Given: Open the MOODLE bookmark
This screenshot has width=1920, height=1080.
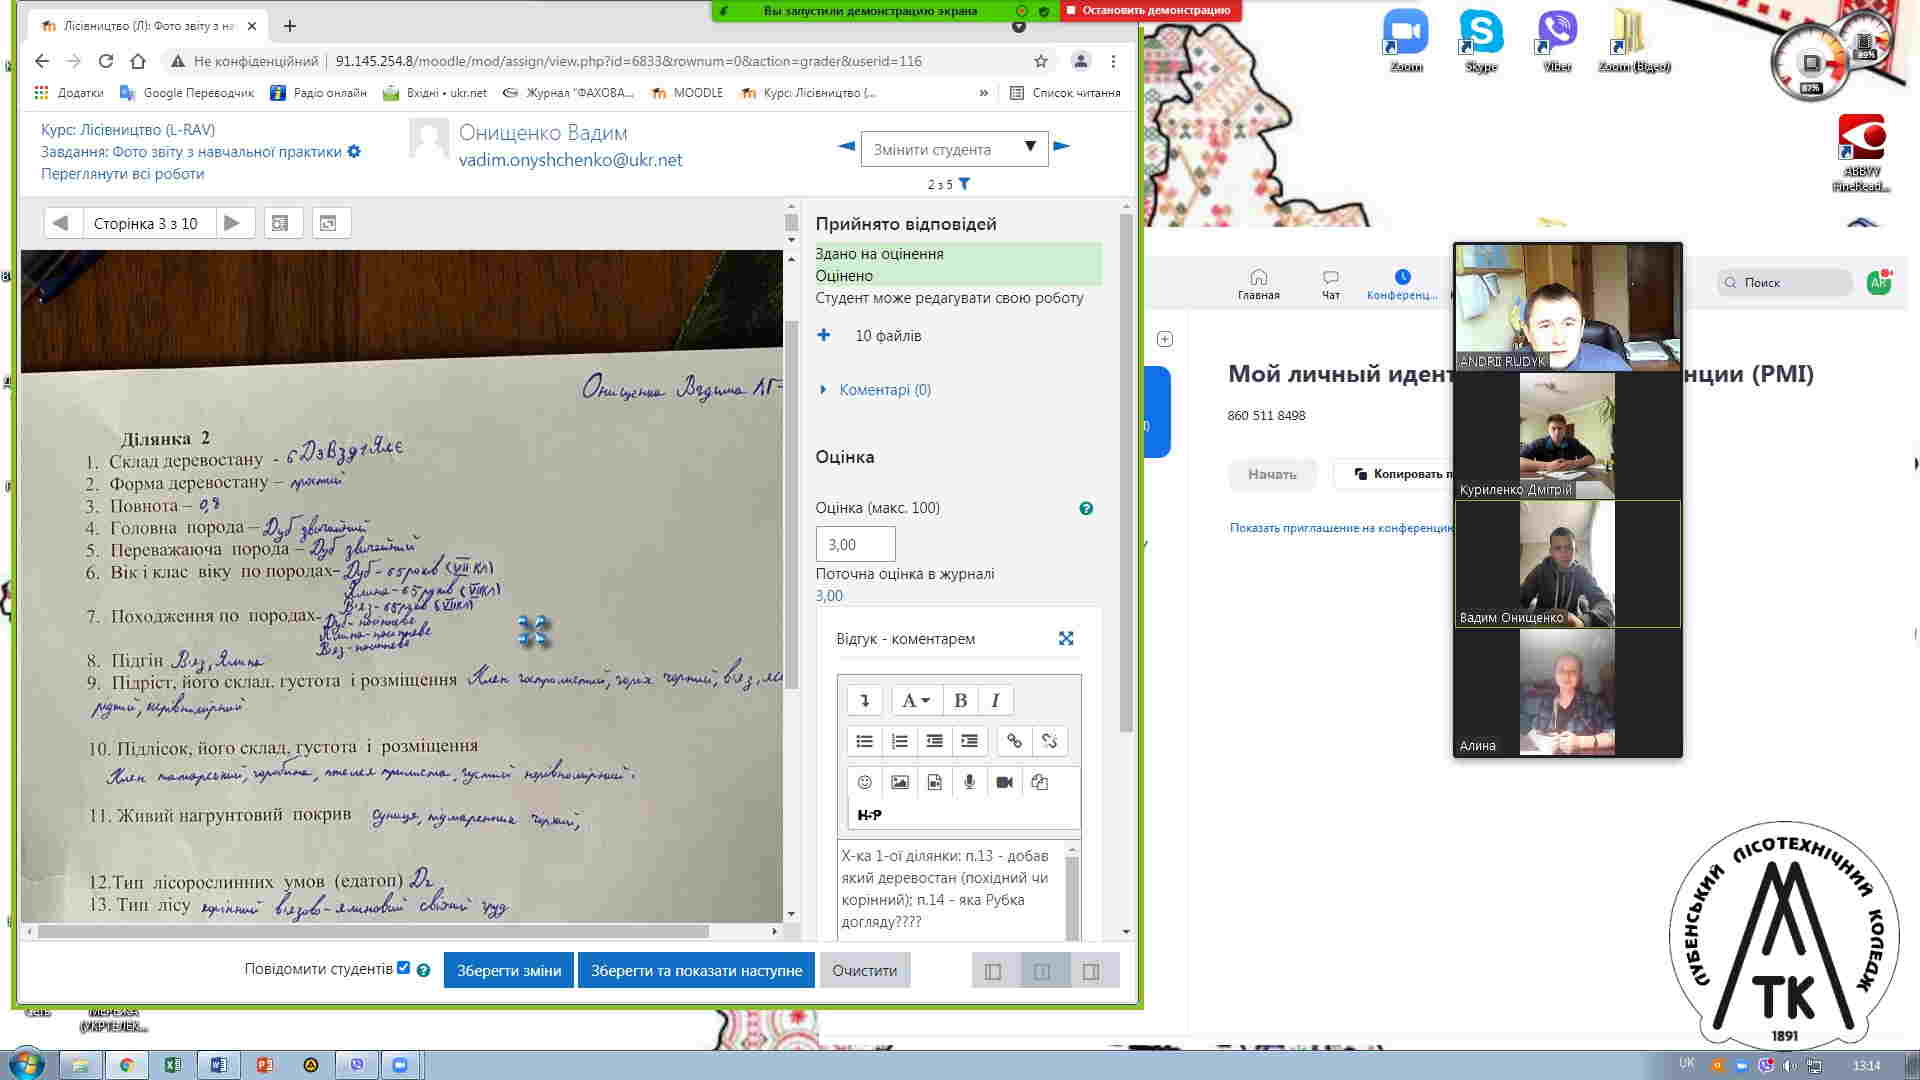Looking at the screenshot, I should click(687, 93).
